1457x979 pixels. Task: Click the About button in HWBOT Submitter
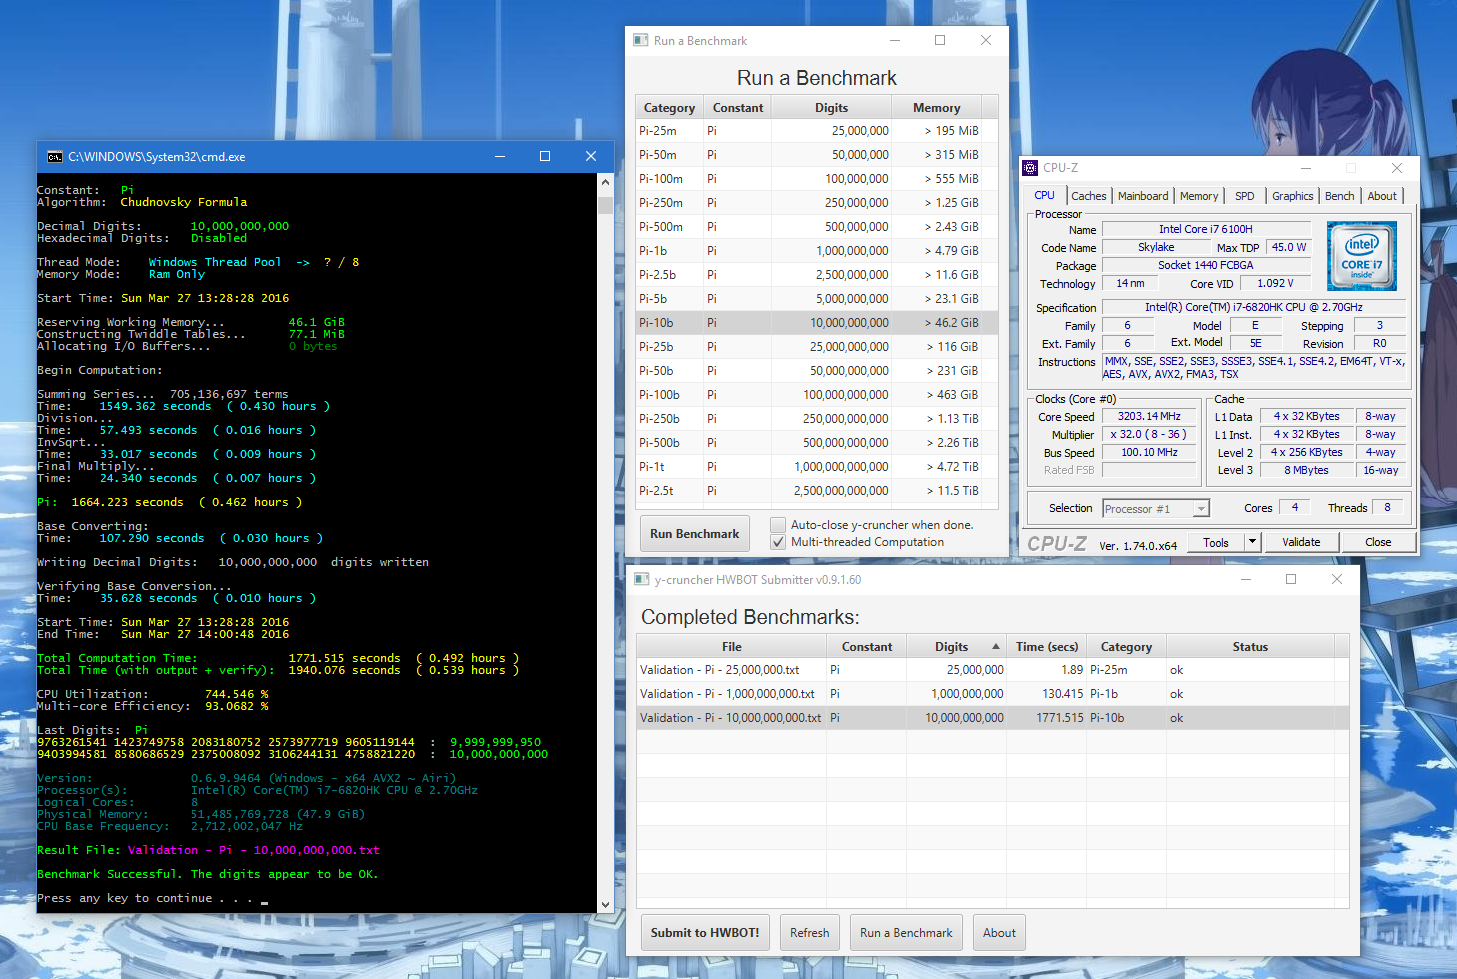[999, 933]
